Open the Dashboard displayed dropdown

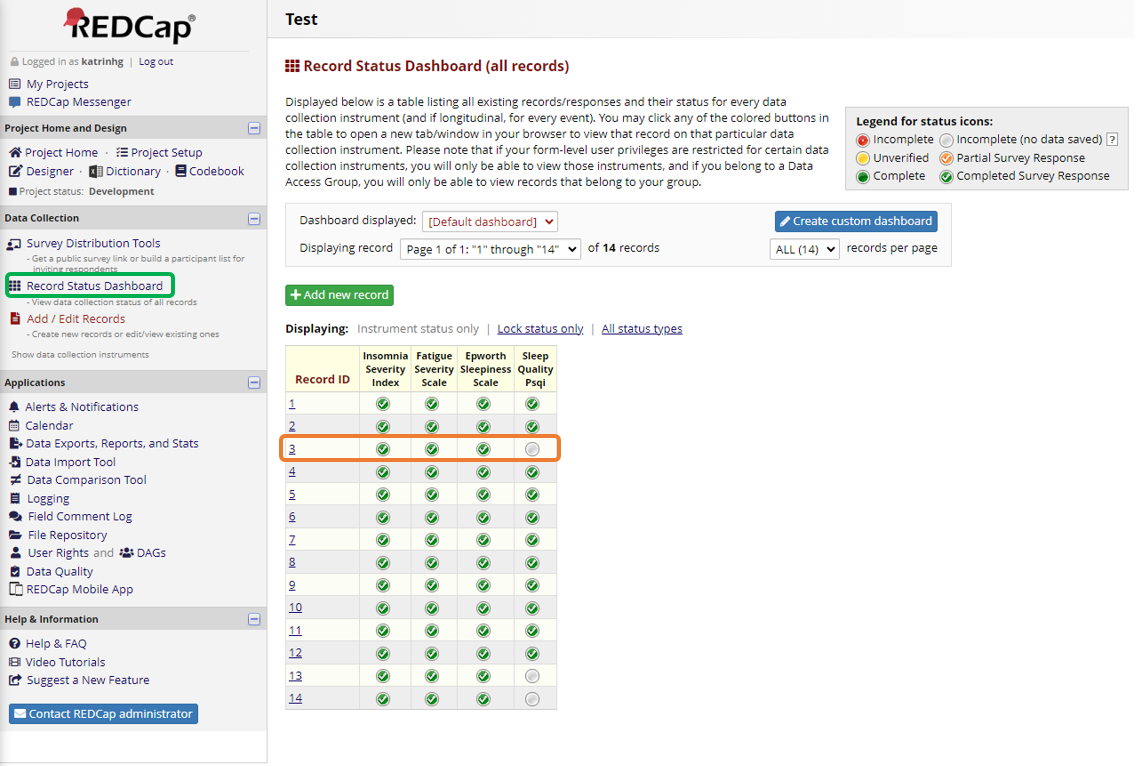pyautogui.click(x=489, y=222)
